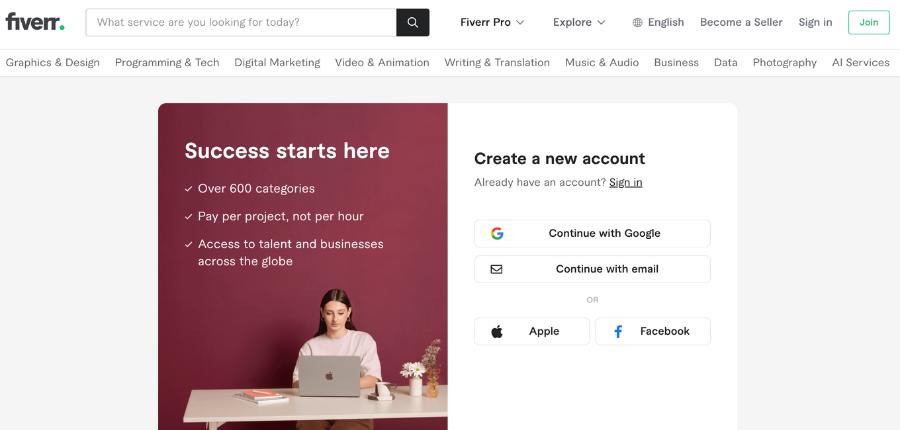Click the Google logo icon

coord(497,233)
